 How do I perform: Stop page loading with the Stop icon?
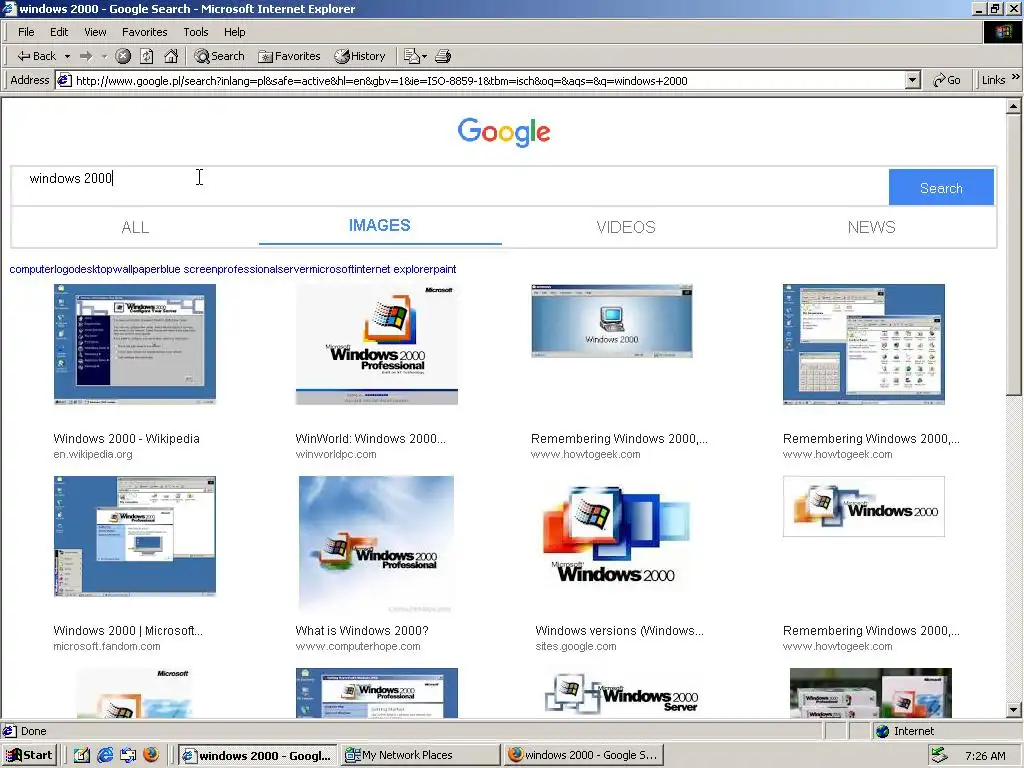[x=123, y=56]
